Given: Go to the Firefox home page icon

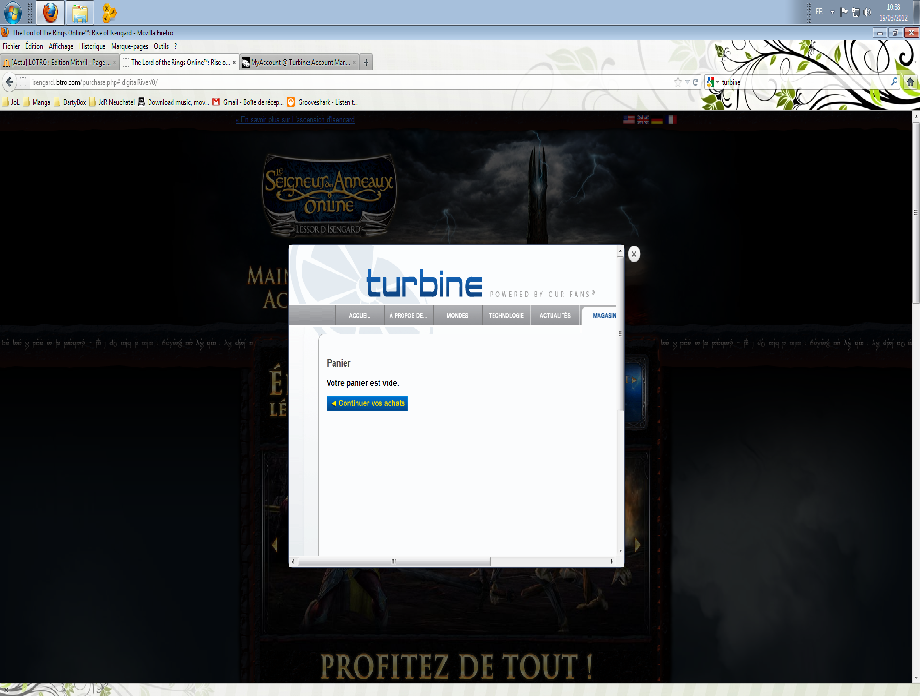Looking at the screenshot, I should (910, 82).
